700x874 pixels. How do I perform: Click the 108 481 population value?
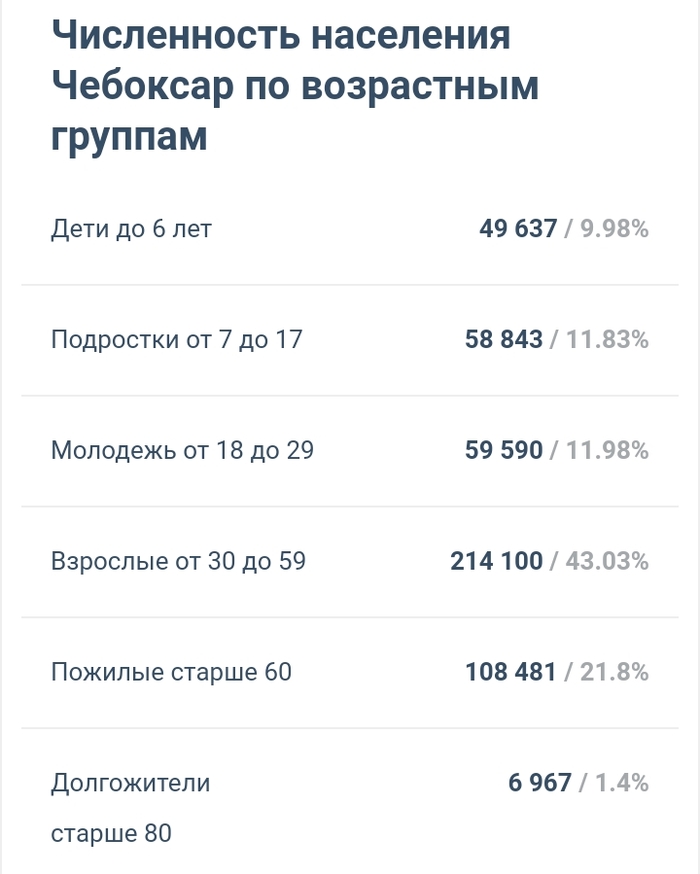(511, 672)
